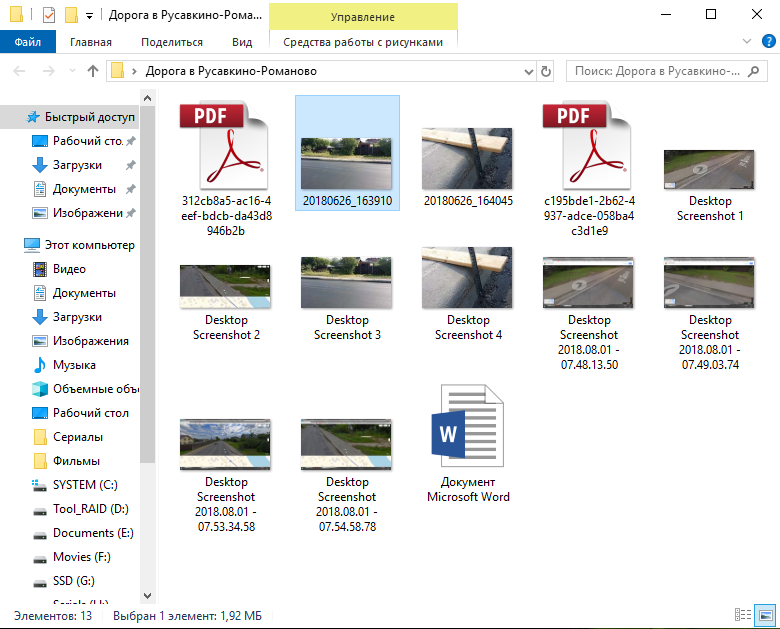780x629 pixels.
Task: Click the navigation pane scroll up arrow
Action: point(147,99)
